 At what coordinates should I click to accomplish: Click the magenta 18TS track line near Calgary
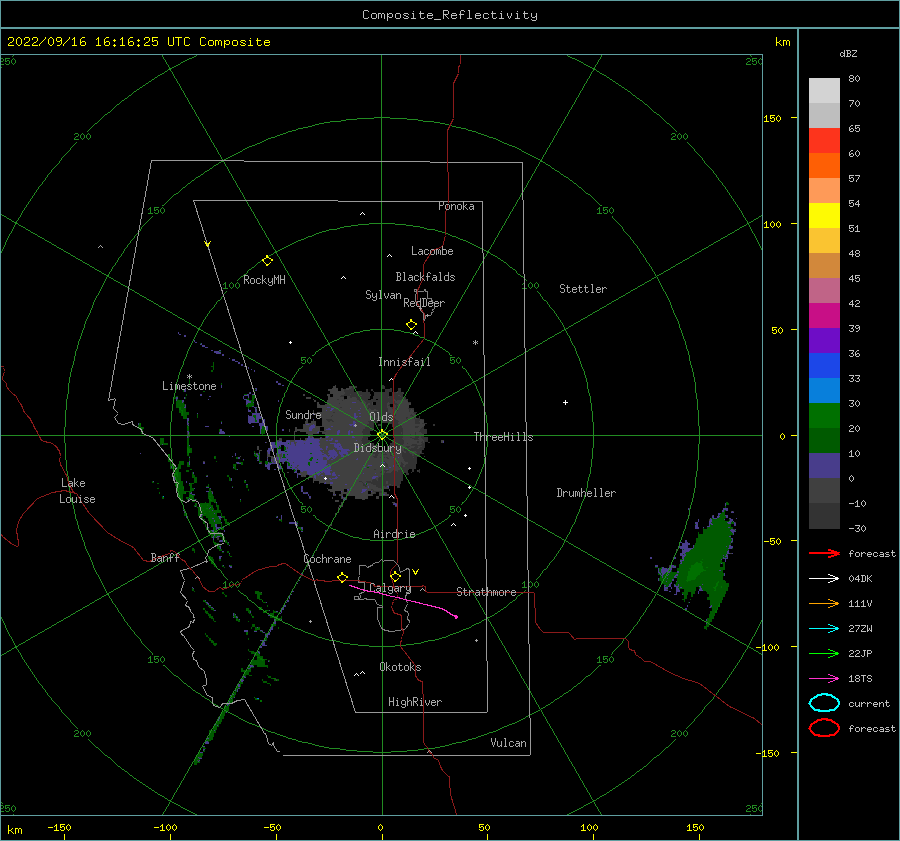click(403, 600)
